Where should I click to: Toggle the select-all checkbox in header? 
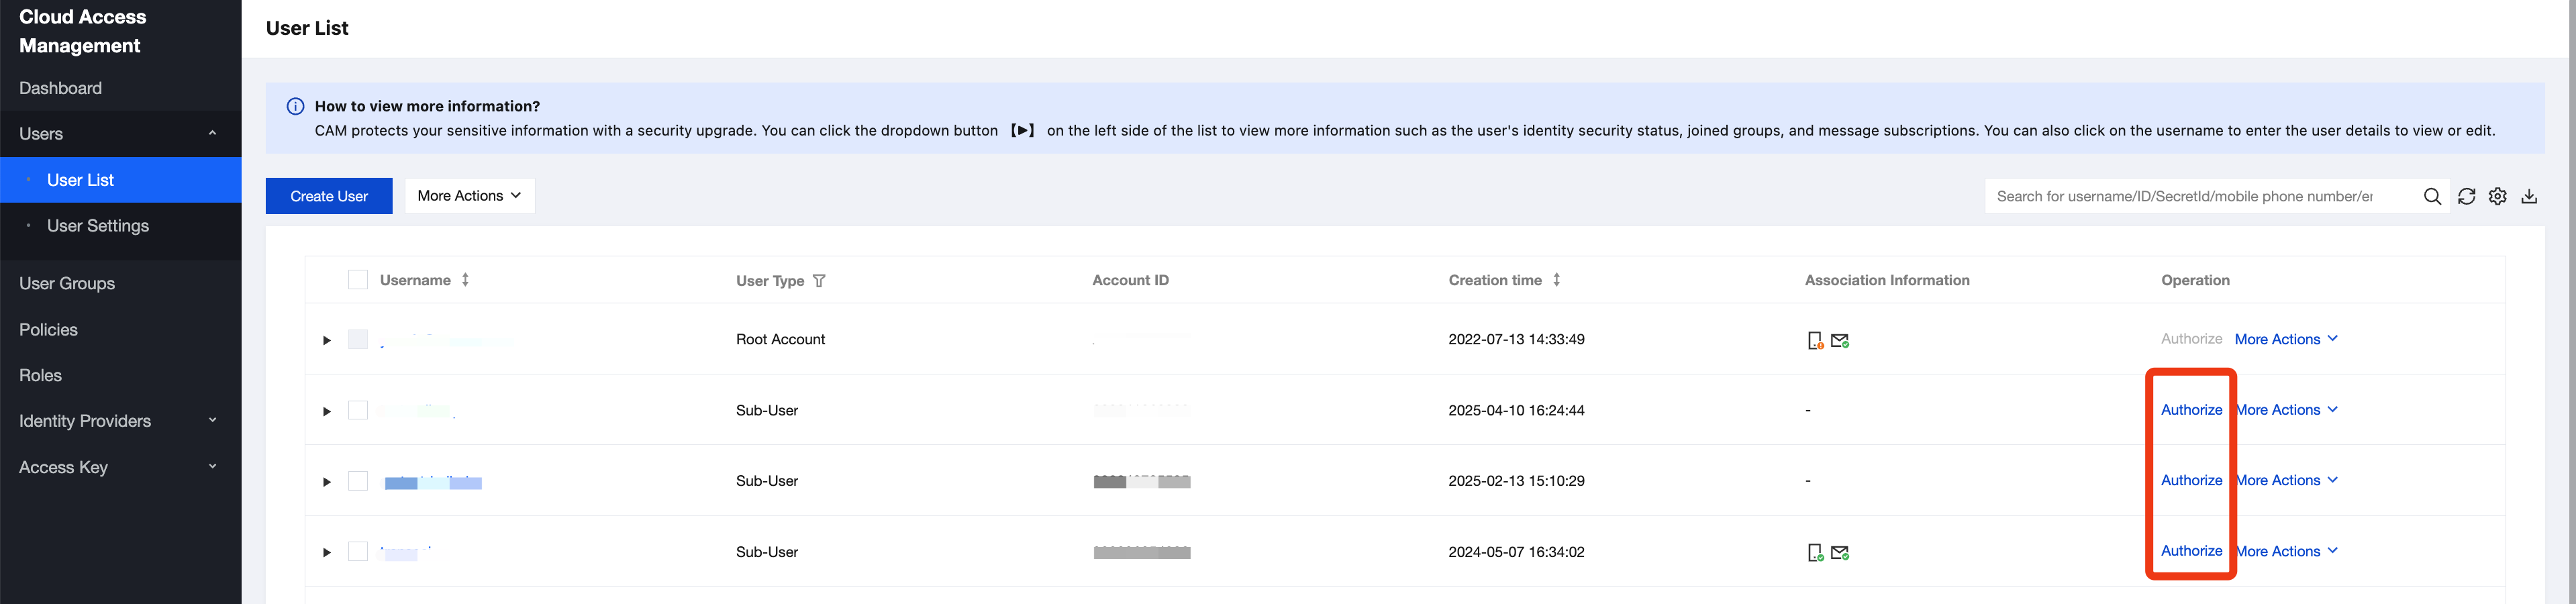tap(357, 280)
